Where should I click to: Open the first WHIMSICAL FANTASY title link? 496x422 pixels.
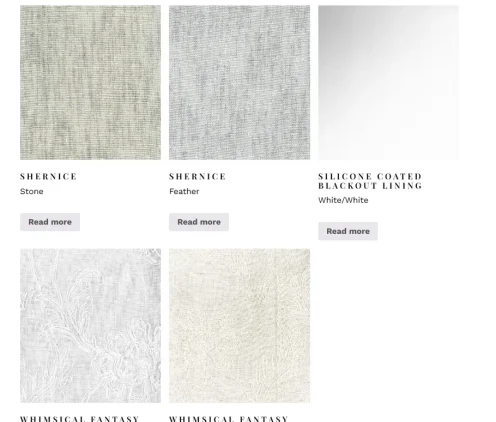[x=80, y=419]
